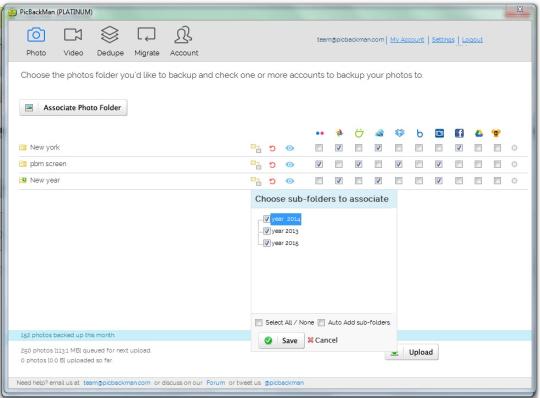
Task: Click the Logout link
Action: point(472,40)
